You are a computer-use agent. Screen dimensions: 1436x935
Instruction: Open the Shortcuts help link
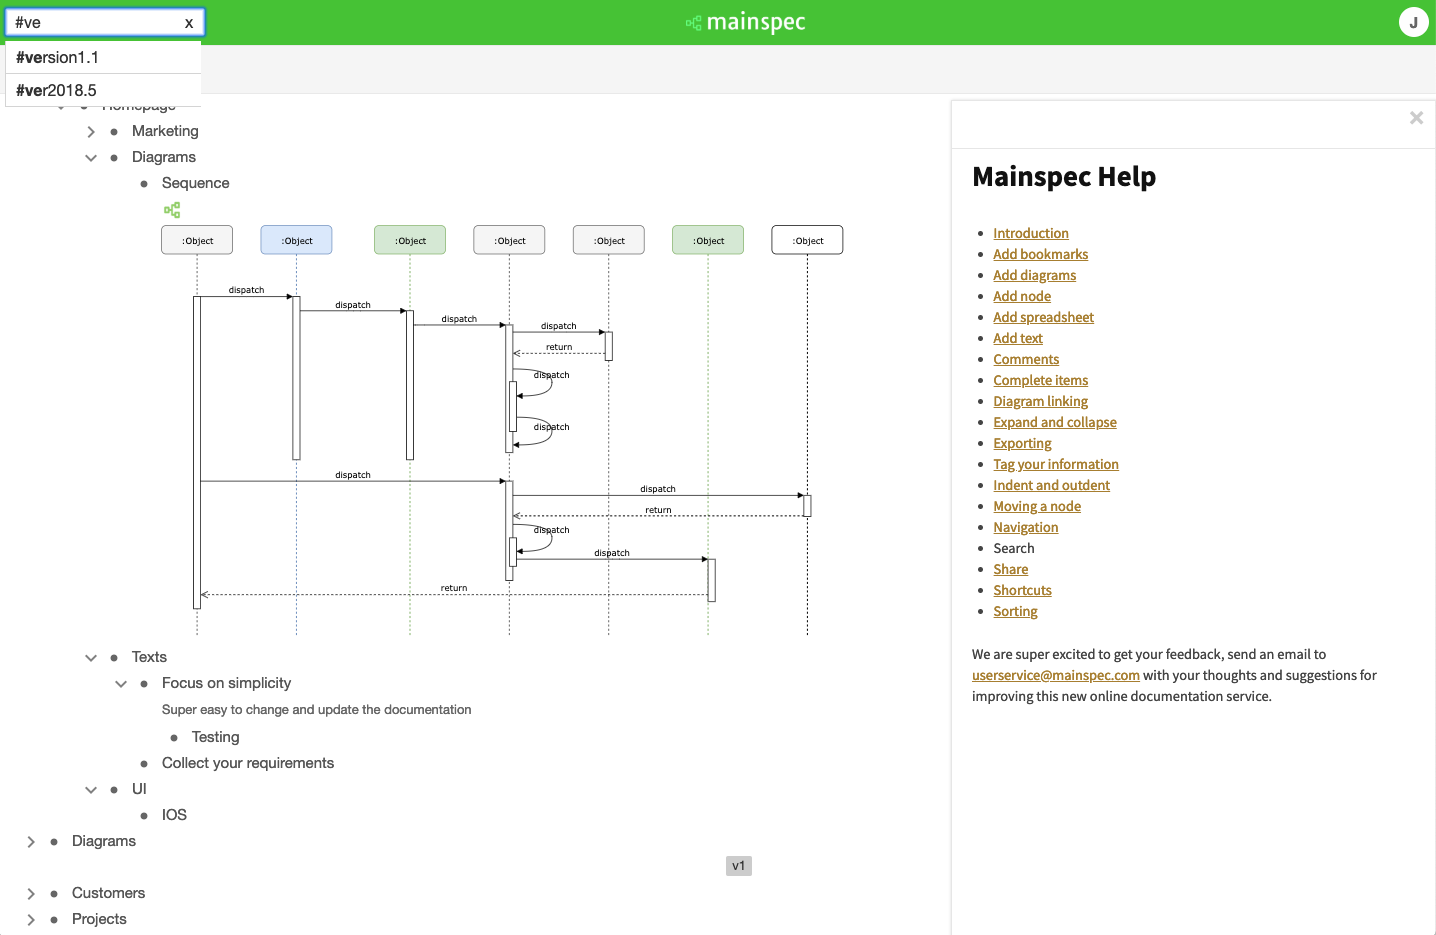1022,590
